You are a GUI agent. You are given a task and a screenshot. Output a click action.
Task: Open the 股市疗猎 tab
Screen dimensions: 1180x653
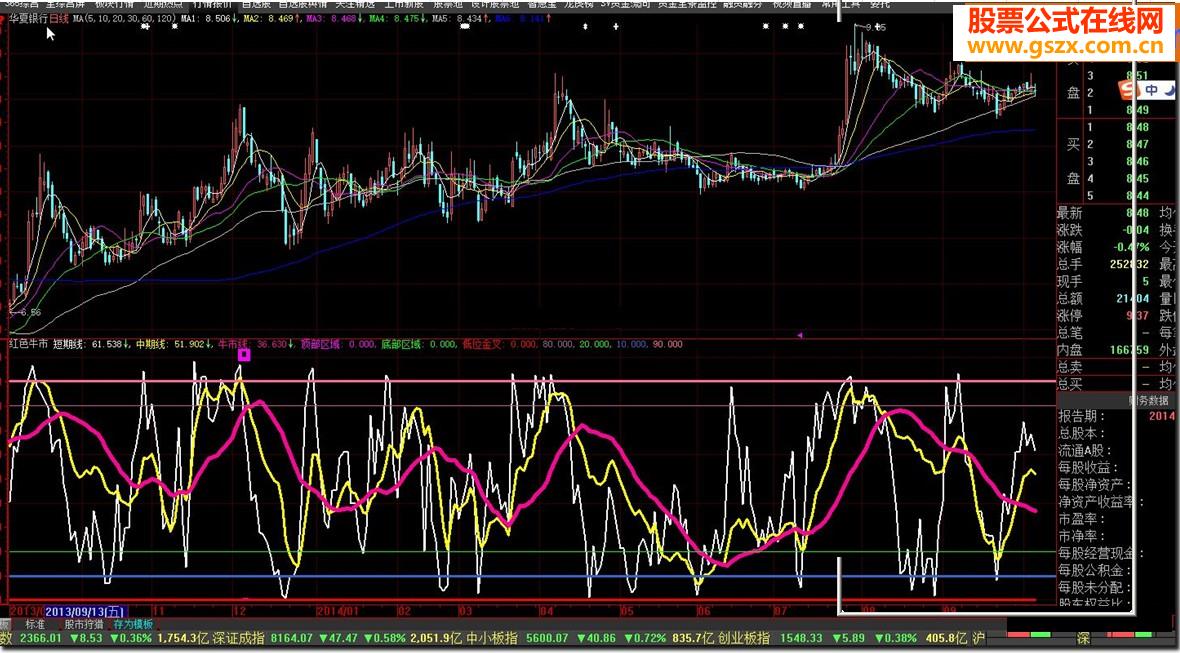84,623
